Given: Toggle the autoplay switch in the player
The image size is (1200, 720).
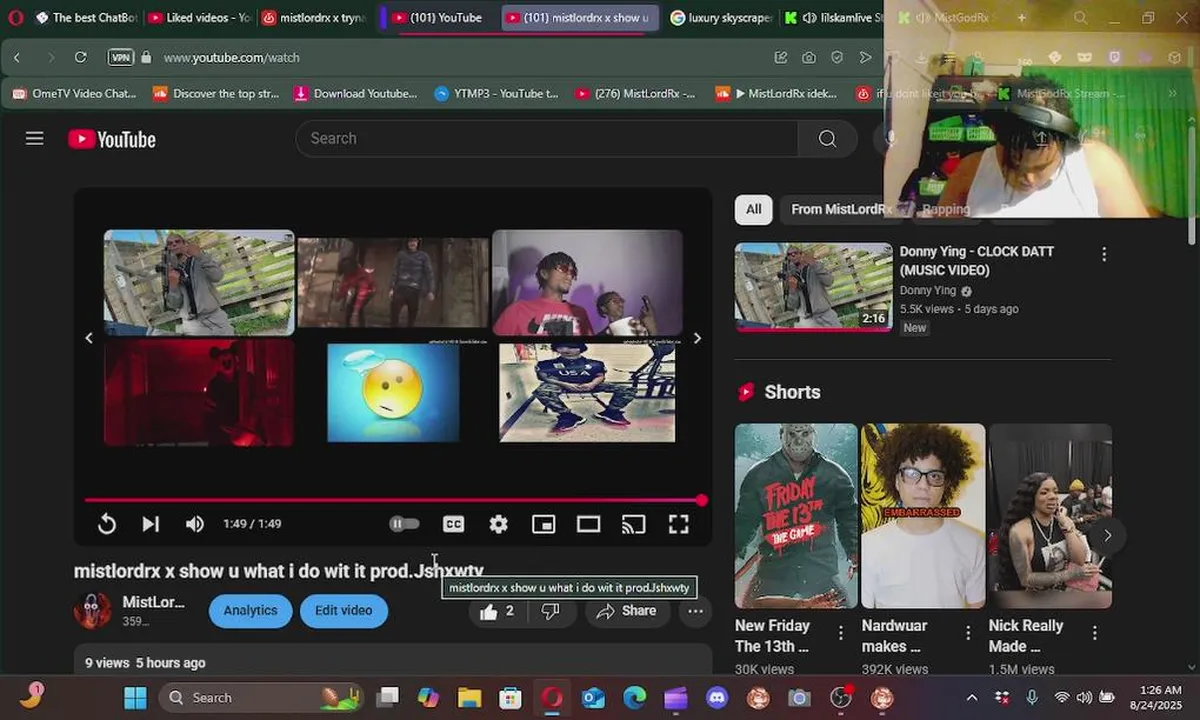Looking at the screenshot, I should tap(404, 523).
